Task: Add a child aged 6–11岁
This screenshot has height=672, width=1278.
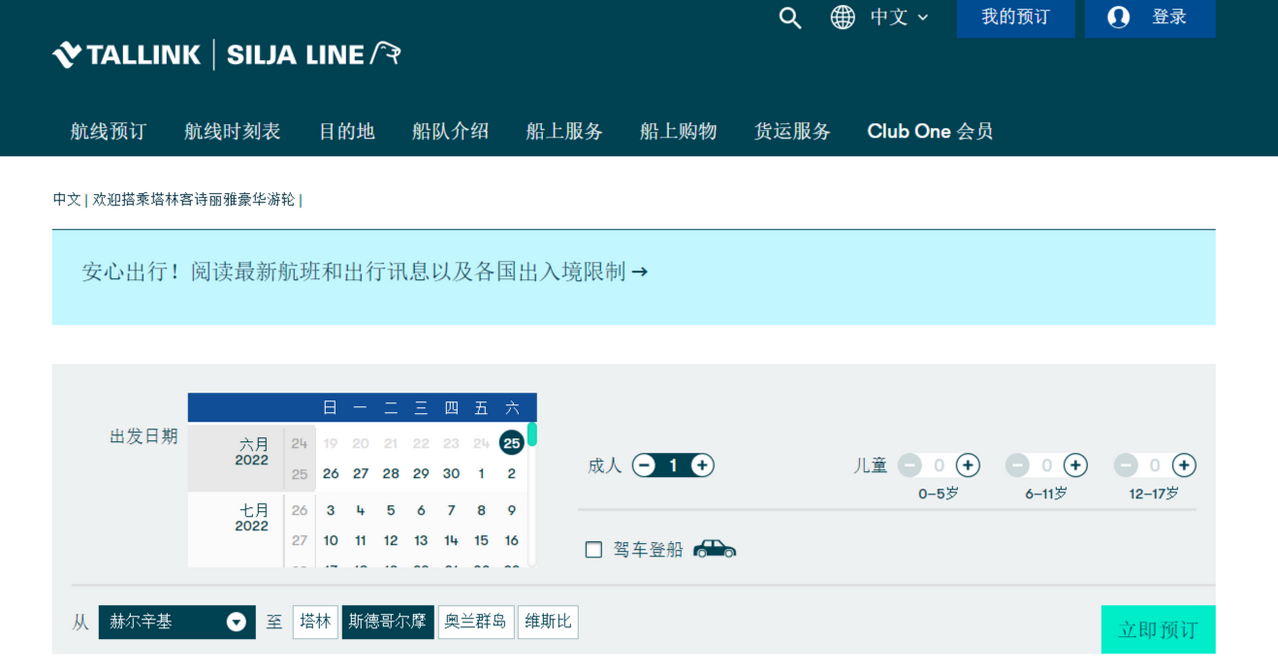Action: (1075, 465)
